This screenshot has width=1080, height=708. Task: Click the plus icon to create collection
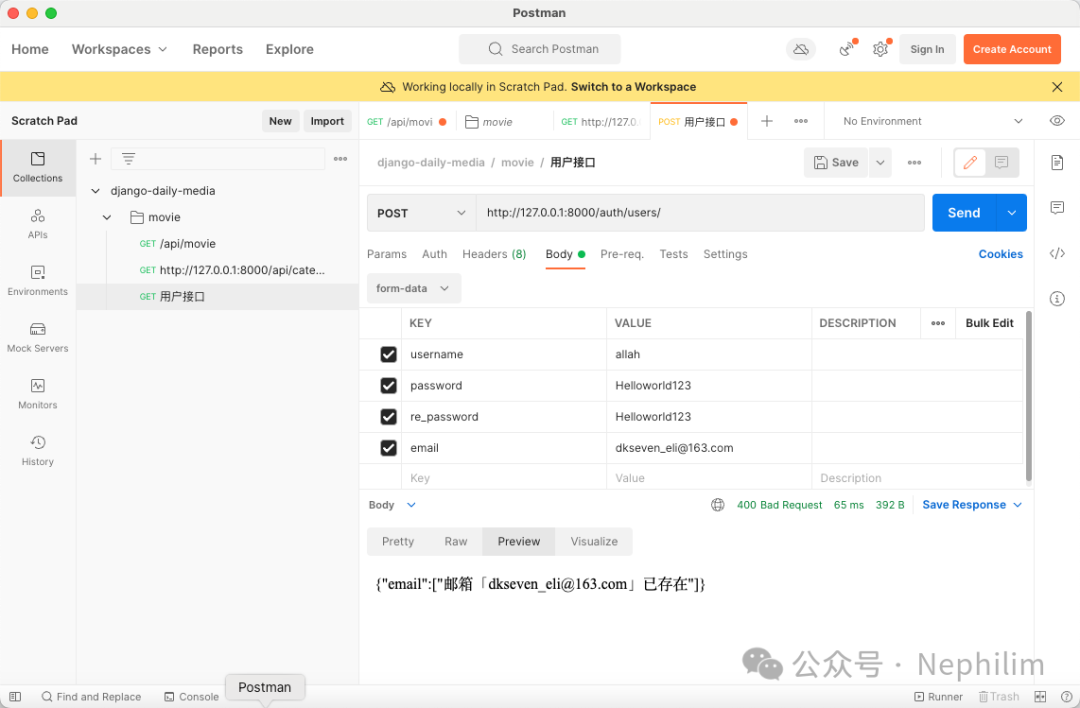point(95,159)
